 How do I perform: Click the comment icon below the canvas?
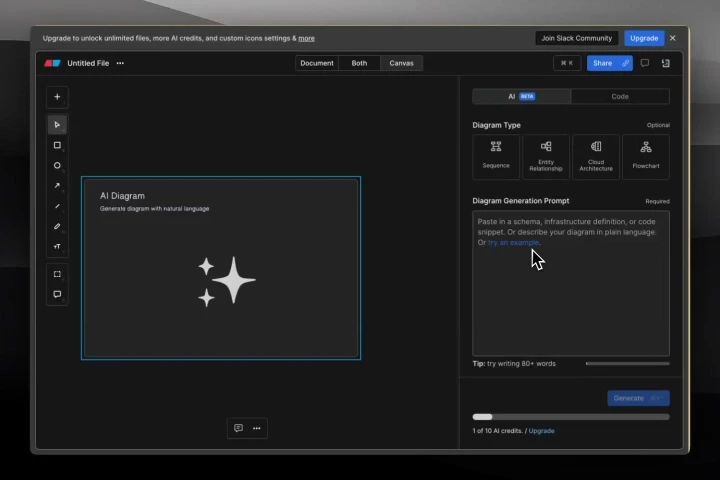(x=238, y=428)
